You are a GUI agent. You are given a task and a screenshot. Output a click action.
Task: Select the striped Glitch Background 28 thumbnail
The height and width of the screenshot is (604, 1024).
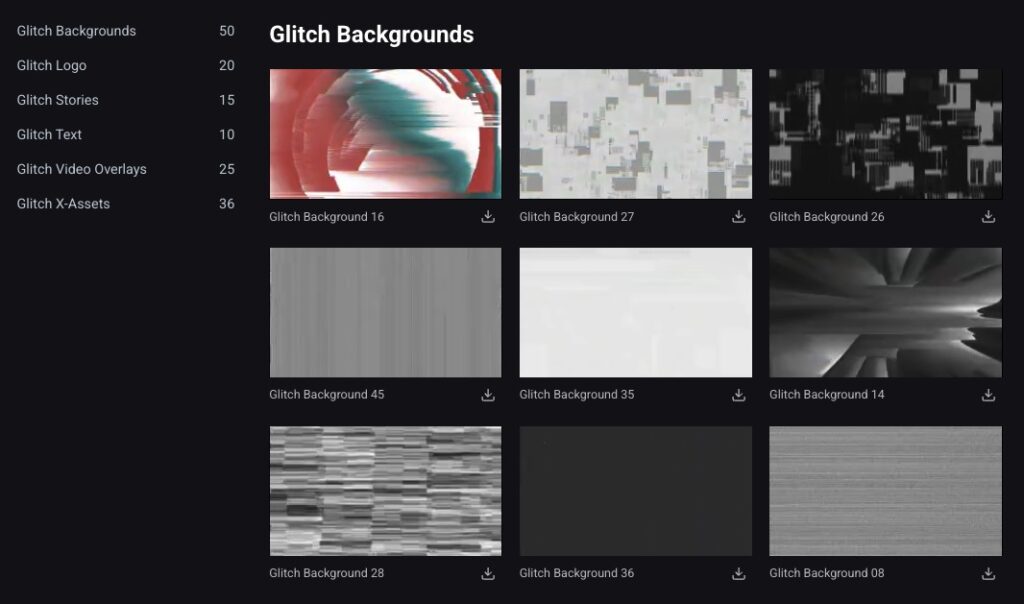[385, 491]
